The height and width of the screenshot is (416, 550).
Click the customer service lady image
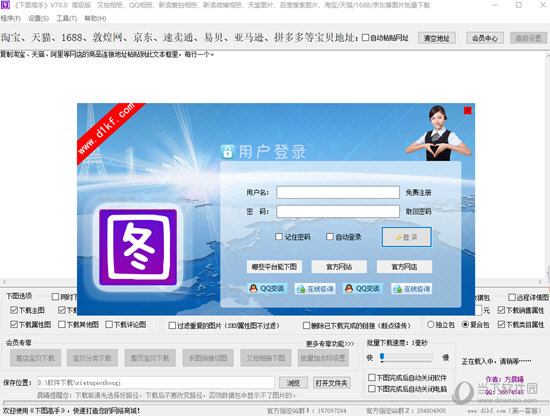coord(438,133)
